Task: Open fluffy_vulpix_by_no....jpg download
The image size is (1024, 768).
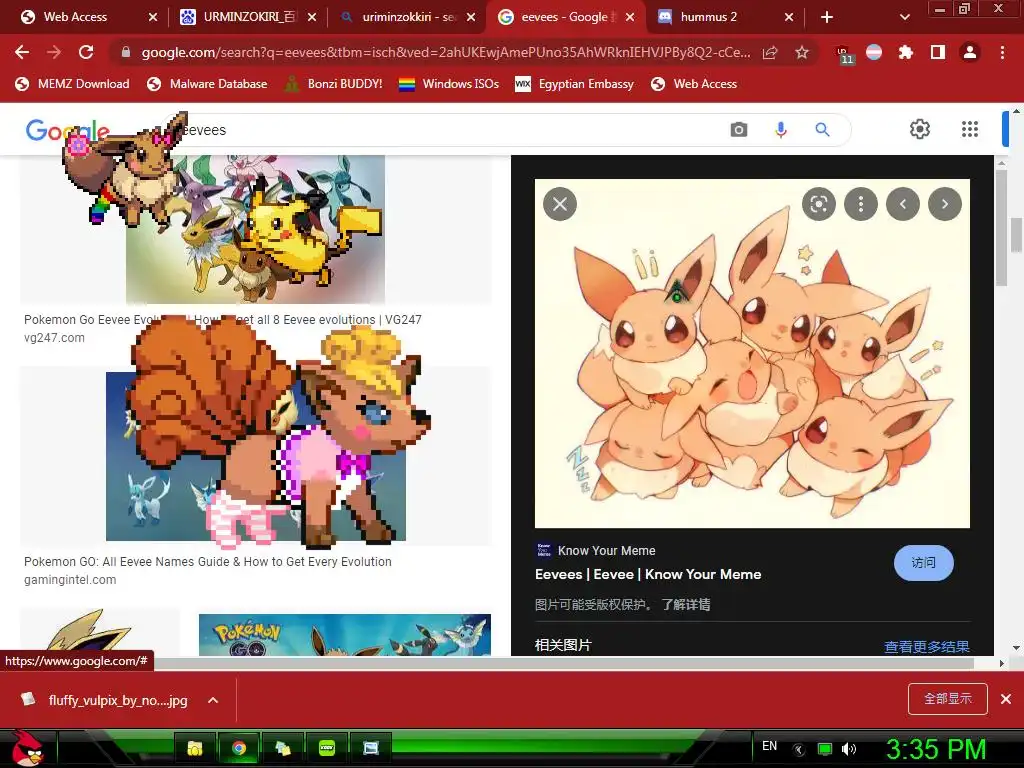Action: point(106,700)
